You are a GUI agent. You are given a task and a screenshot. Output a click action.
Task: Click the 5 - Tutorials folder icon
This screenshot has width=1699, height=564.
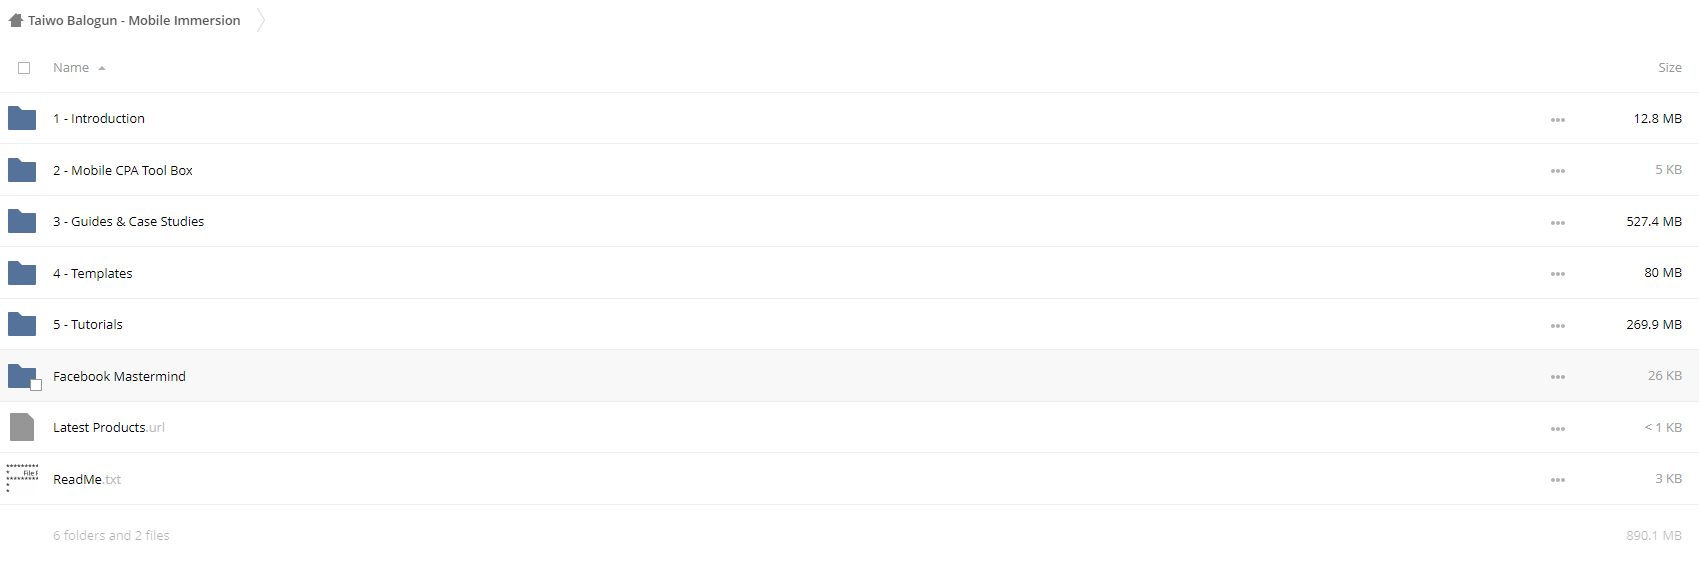[22, 324]
